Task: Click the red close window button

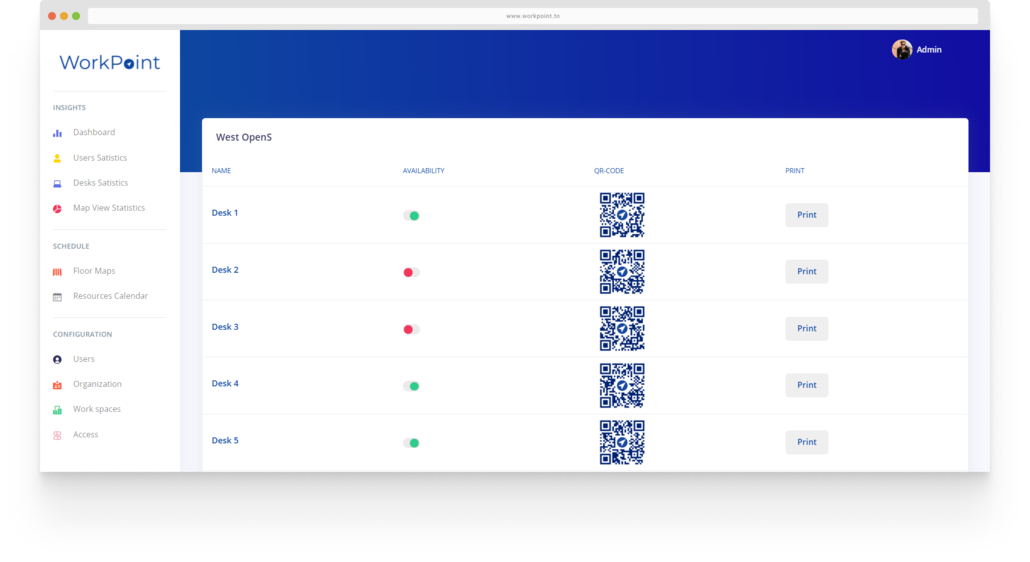Action: [x=52, y=16]
